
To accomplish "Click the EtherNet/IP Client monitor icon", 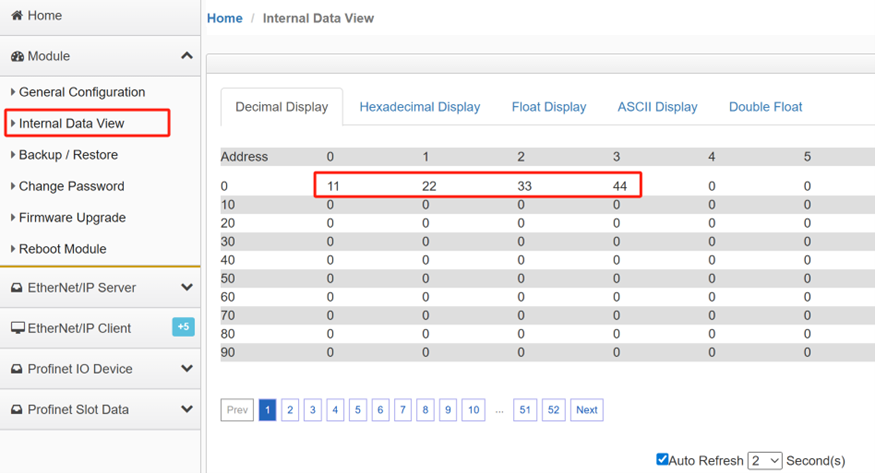I will tap(18, 328).
